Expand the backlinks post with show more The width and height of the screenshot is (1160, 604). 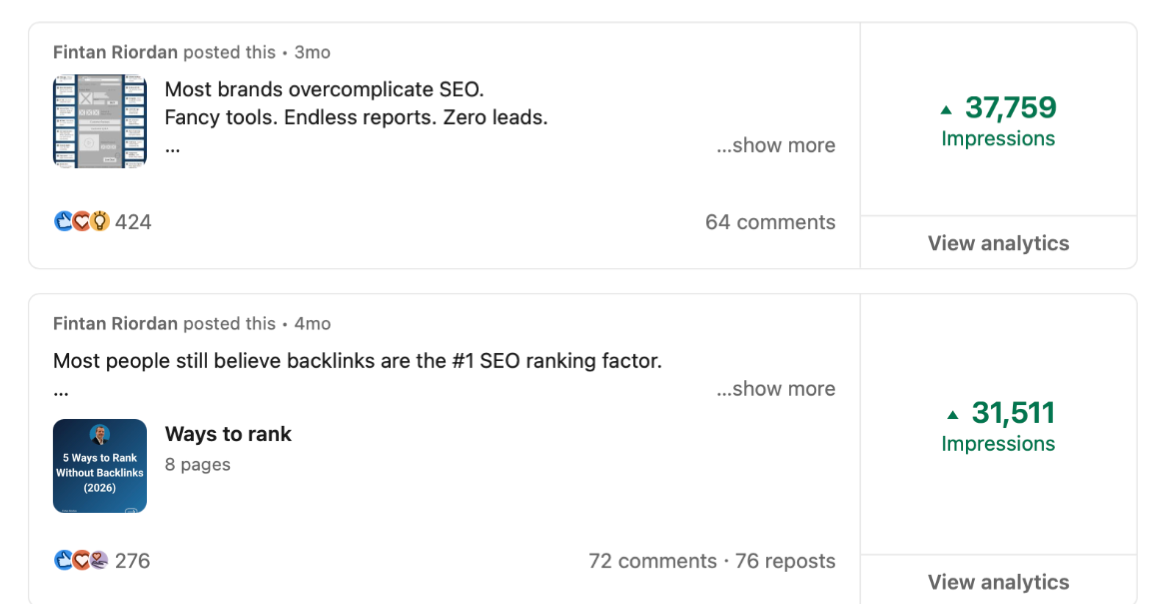(x=776, y=389)
